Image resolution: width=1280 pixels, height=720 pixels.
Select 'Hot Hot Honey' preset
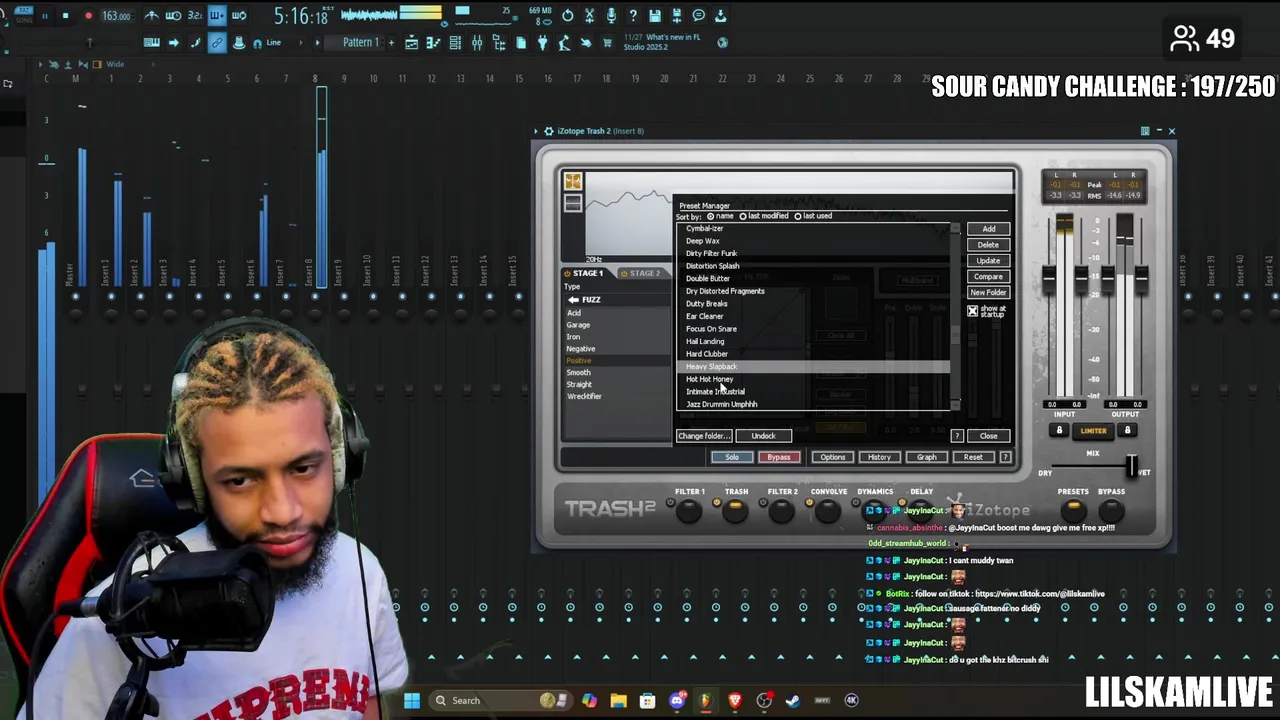coord(814,379)
